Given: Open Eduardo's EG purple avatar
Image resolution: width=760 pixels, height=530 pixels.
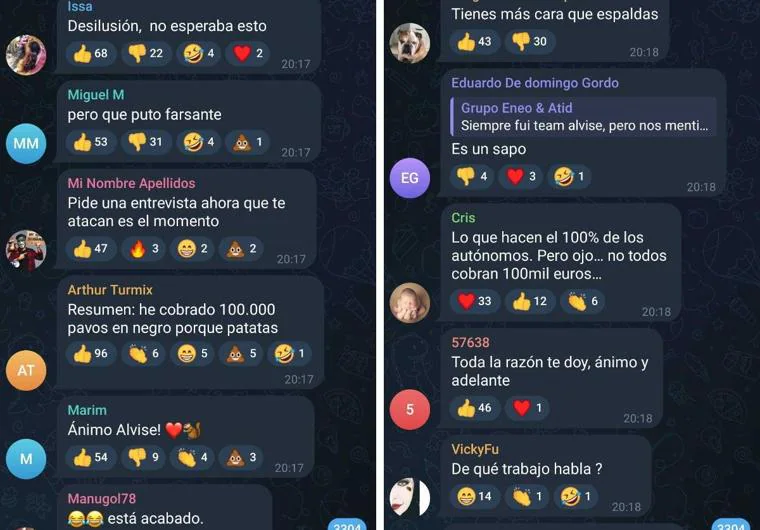Looking at the screenshot, I should (410, 178).
